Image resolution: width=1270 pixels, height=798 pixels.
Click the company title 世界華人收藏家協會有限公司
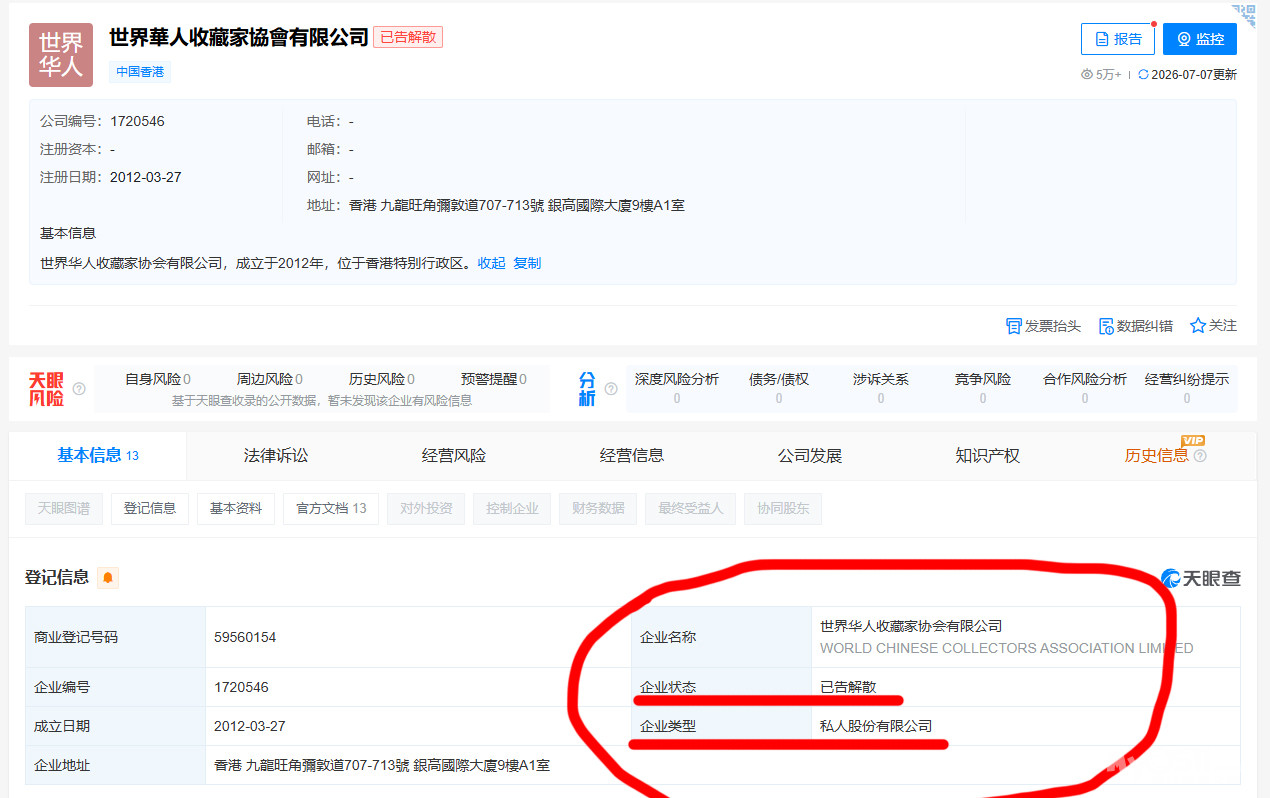[x=239, y=37]
